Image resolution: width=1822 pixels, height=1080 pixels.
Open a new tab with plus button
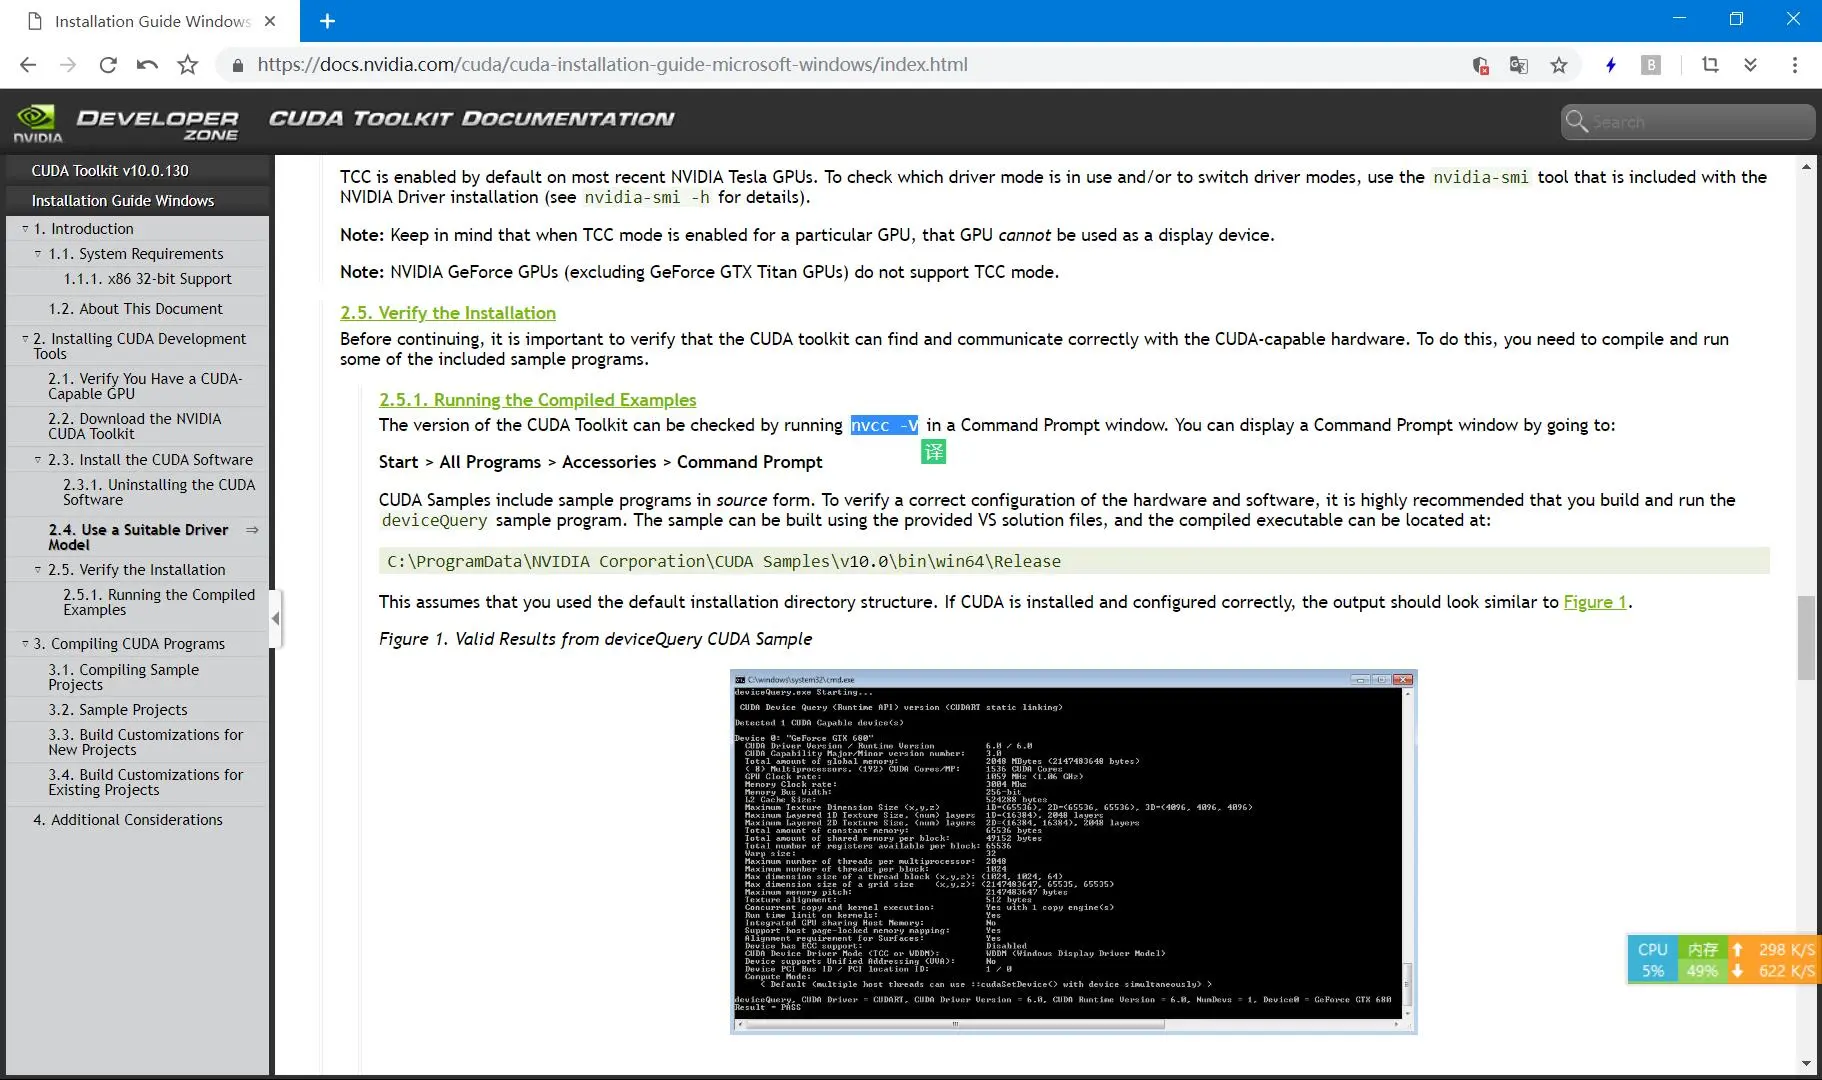coord(327,21)
